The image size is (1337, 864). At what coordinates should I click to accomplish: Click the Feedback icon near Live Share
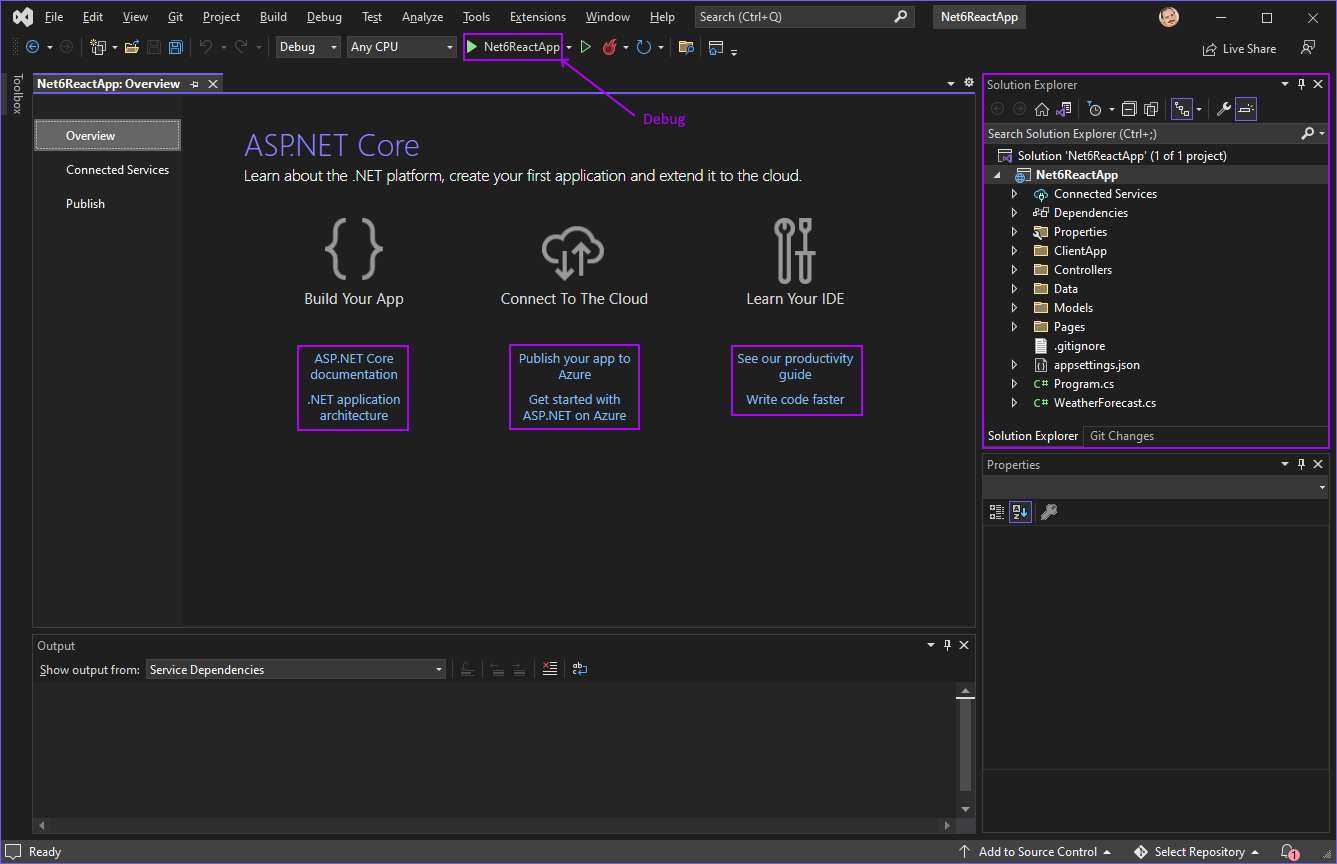coord(1308,48)
